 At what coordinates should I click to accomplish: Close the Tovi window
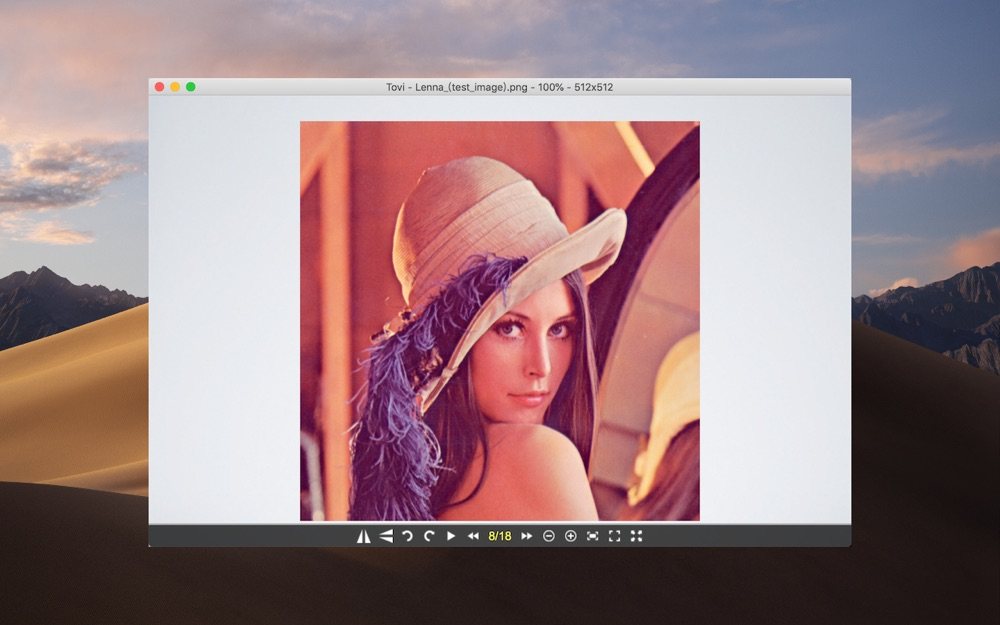(x=159, y=87)
